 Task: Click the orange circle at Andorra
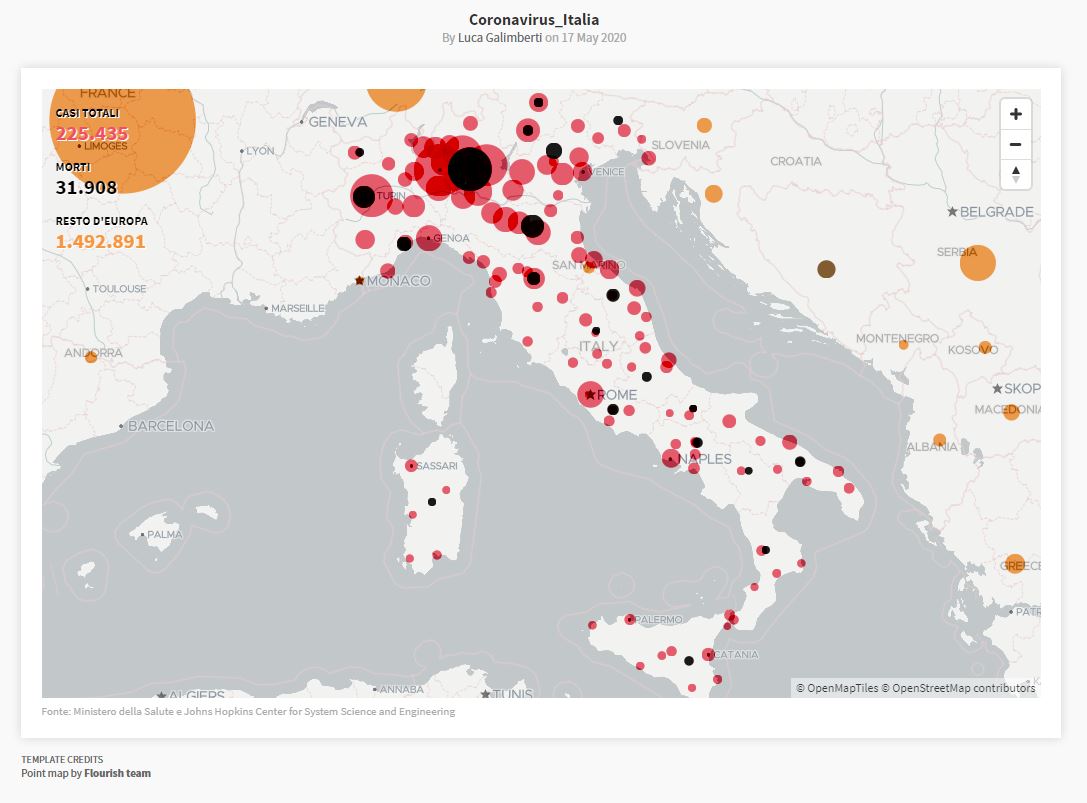[x=91, y=356]
